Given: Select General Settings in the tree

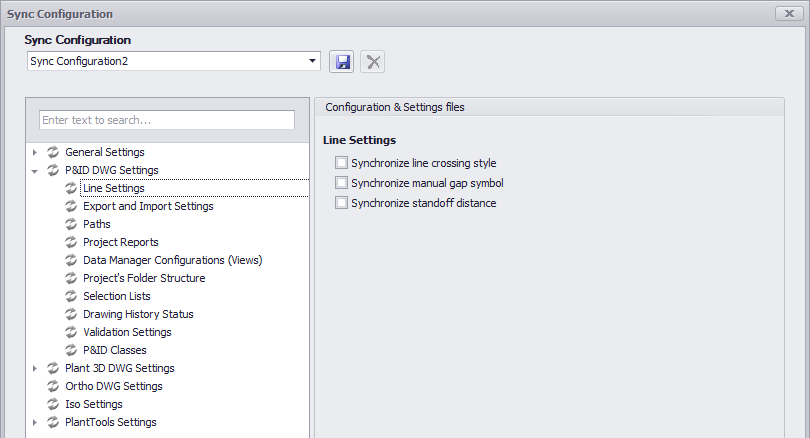Looking at the screenshot, I should [105, 152].
